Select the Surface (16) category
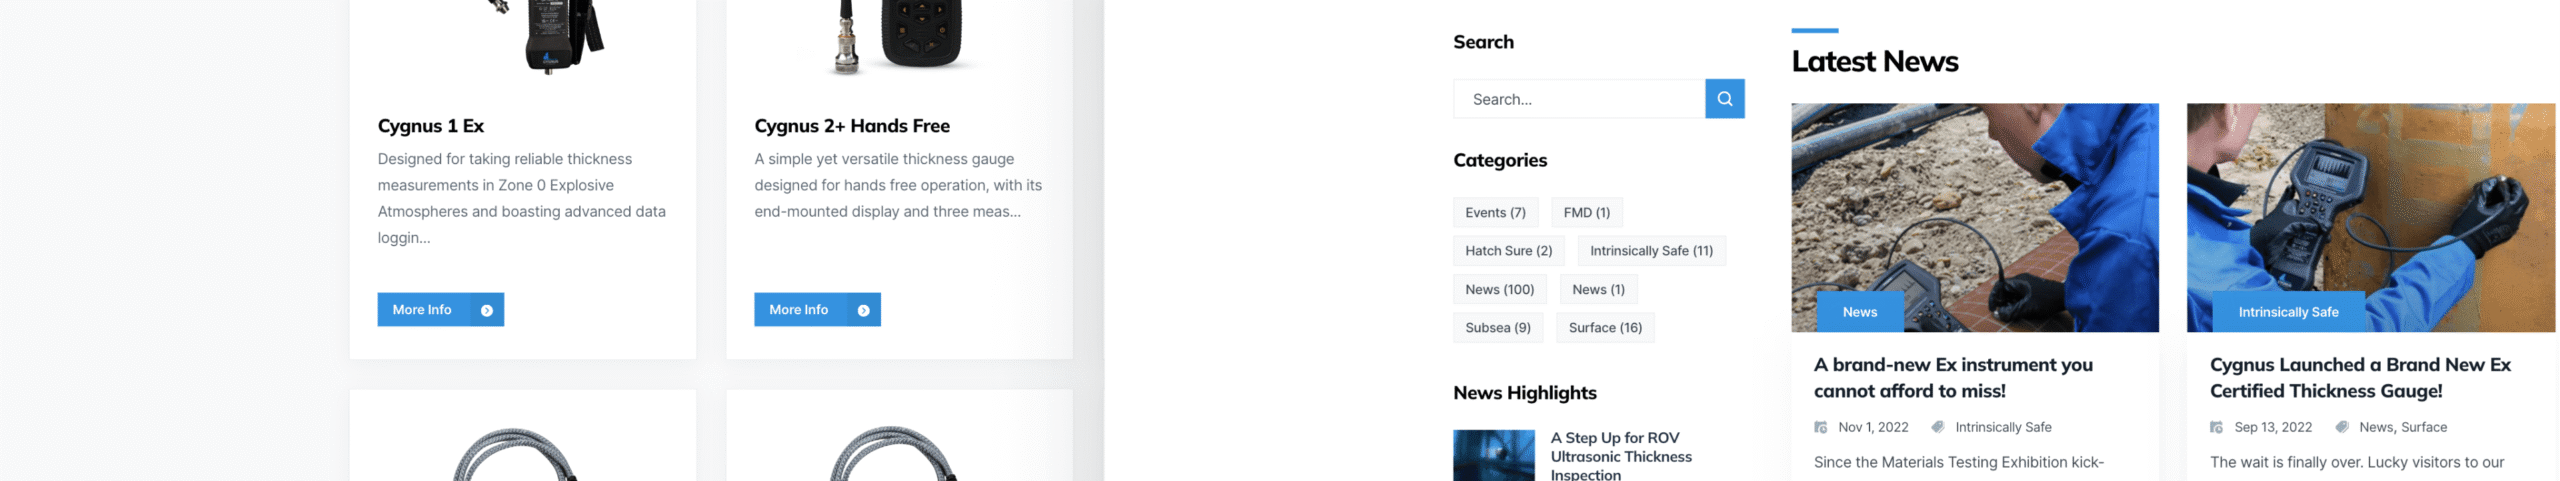 (1605, 328)
